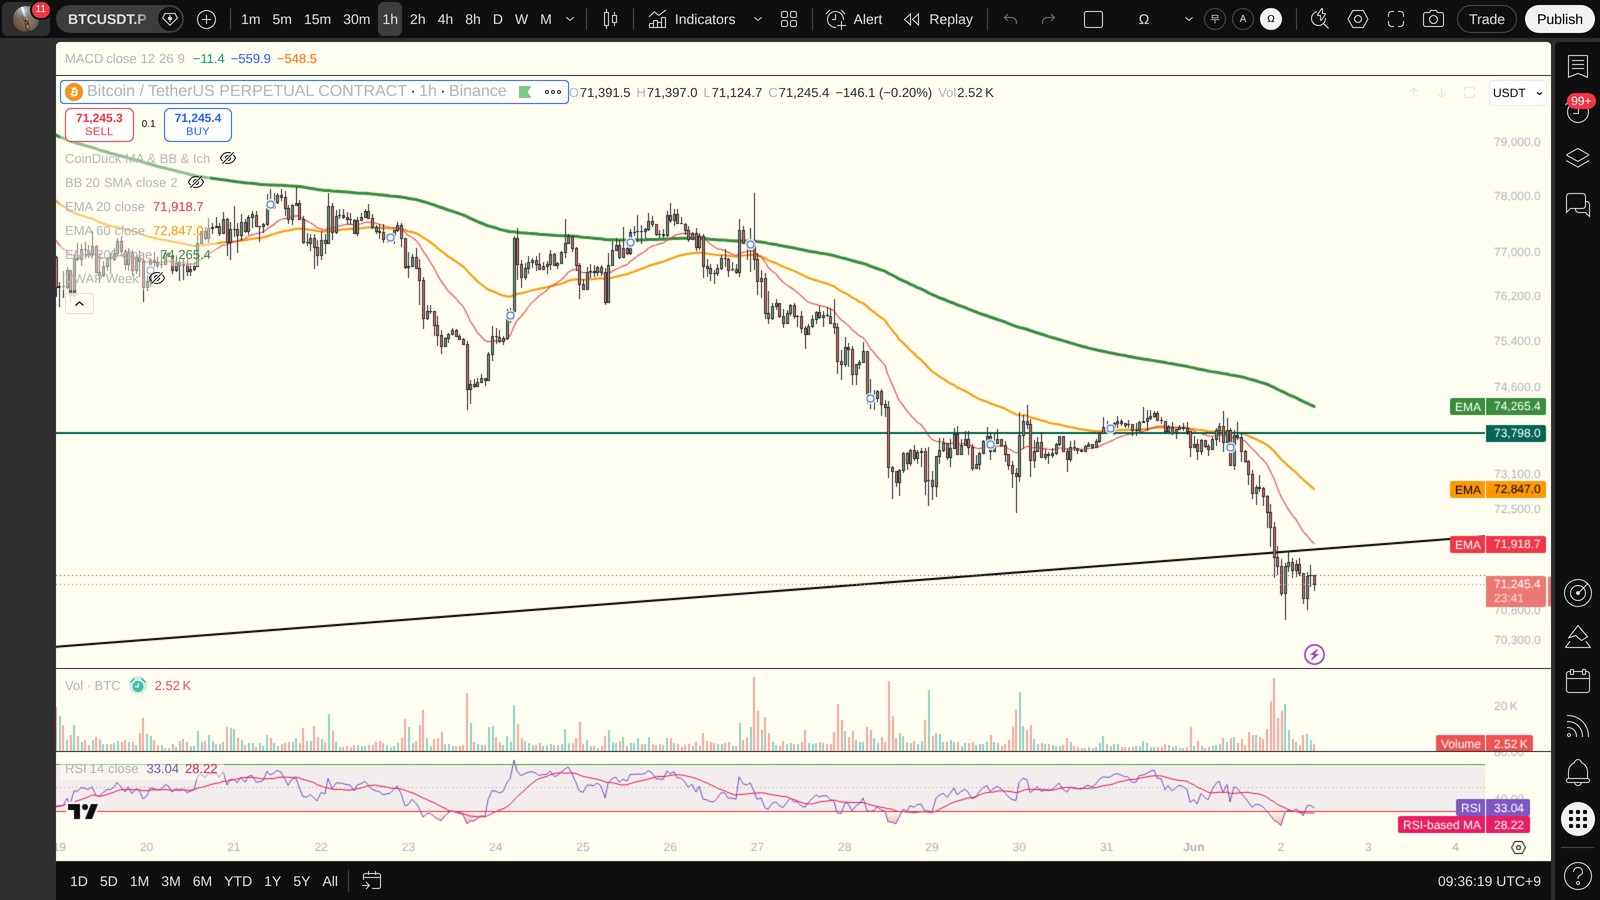Take a chart snapshot with the camera
The image size is (1600, 900).
pos(1433,19)
